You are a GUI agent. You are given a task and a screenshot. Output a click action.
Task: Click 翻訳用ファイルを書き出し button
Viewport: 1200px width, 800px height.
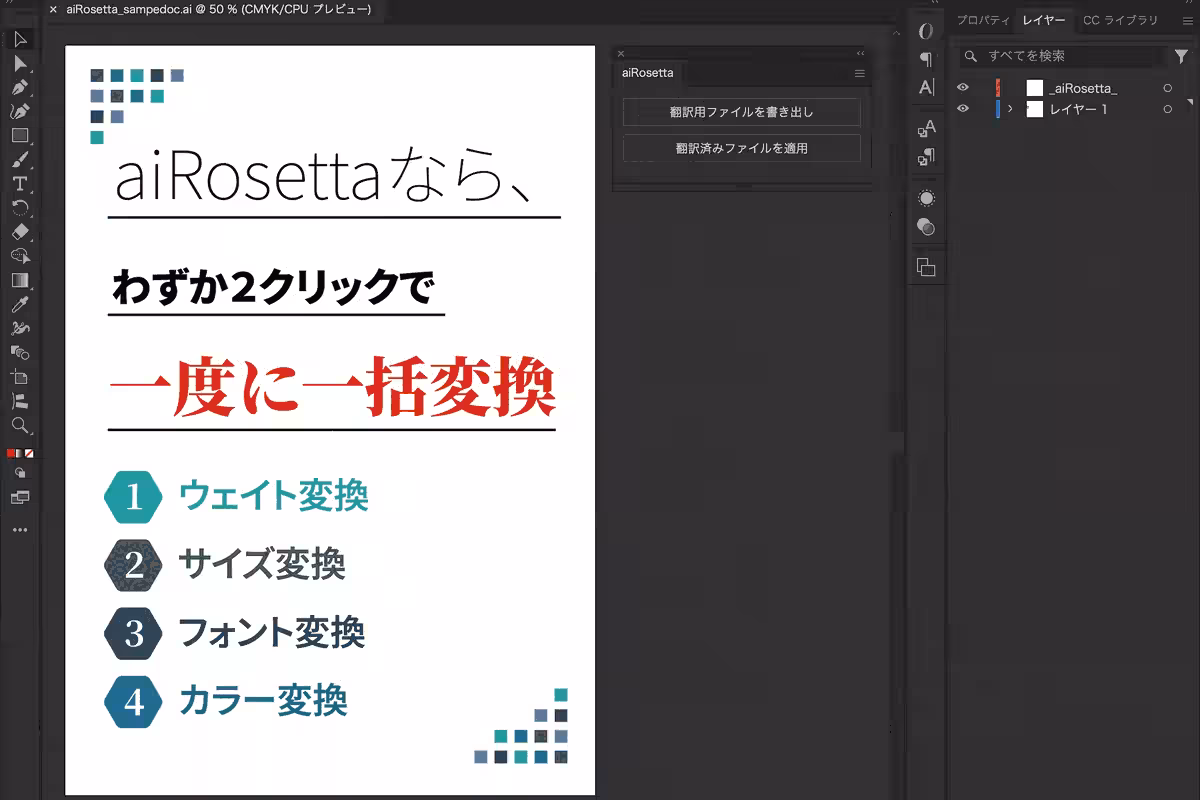741,112
